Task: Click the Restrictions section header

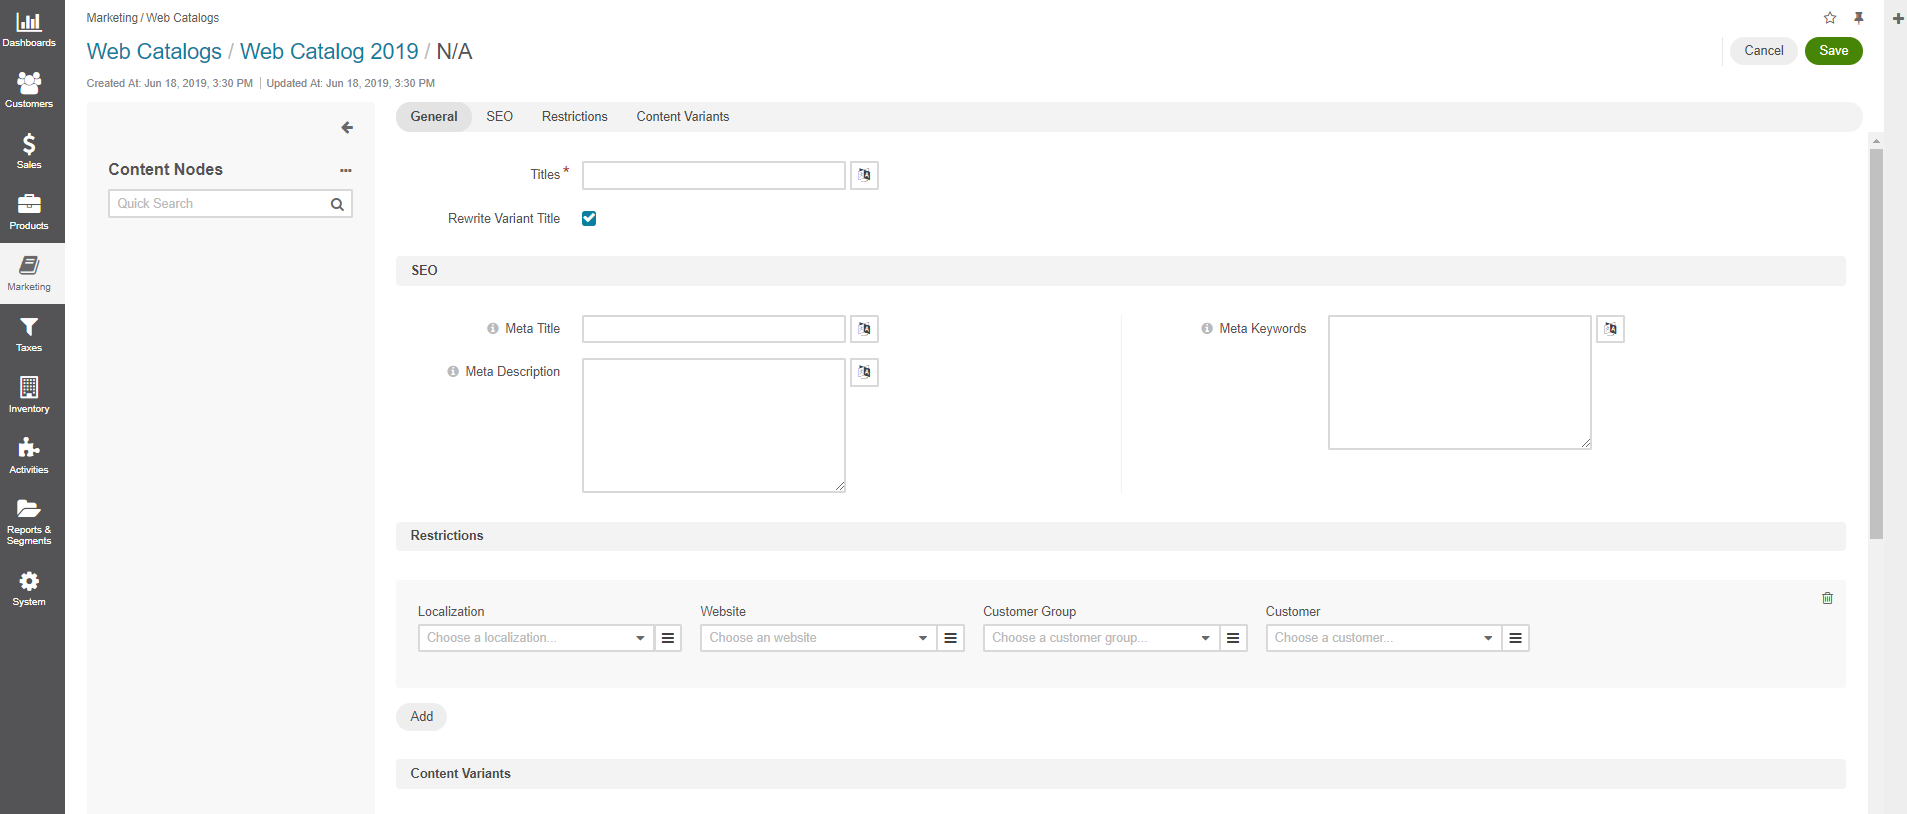Action: pyautogui.click(x=1121, y=536)
